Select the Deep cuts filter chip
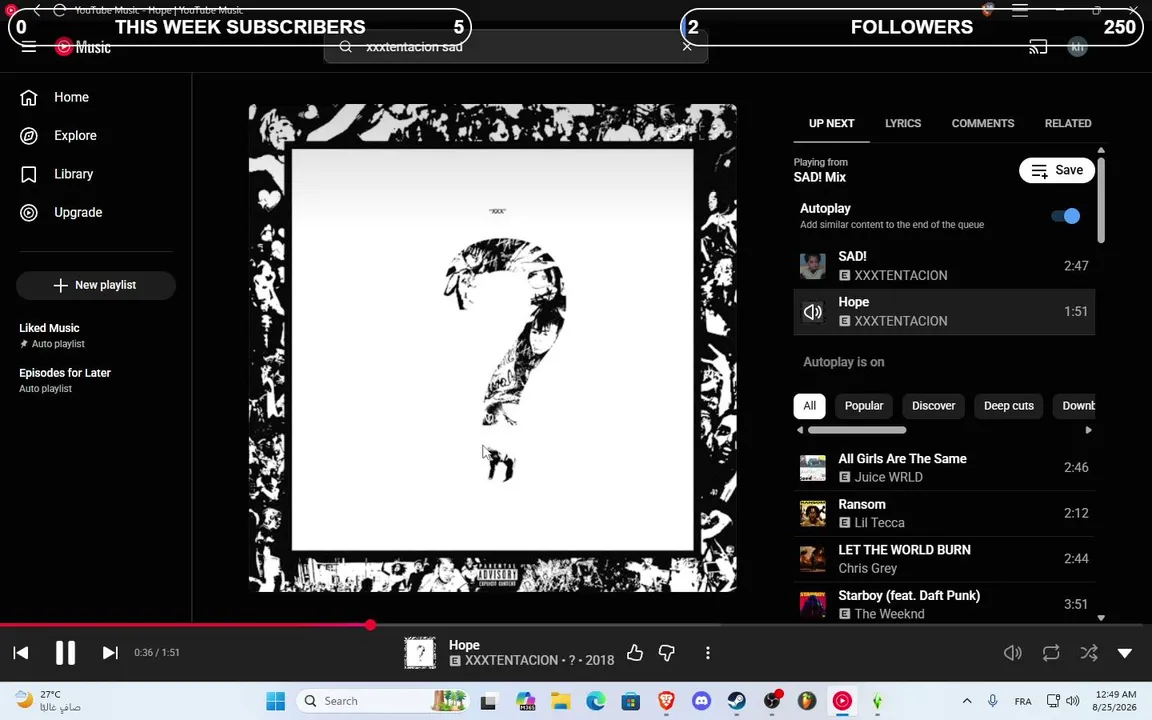 tap(1008, 406)
